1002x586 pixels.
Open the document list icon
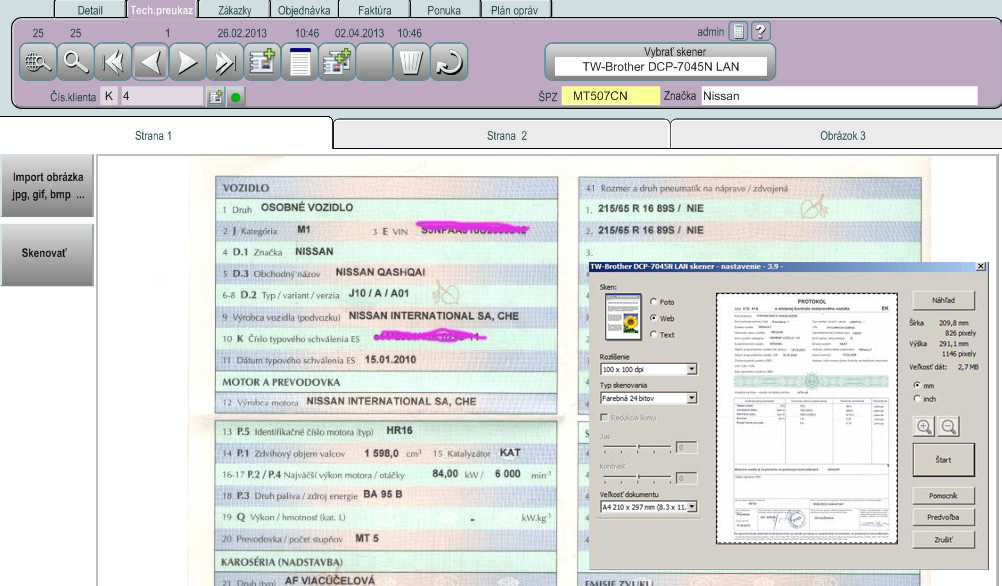[x=300, y=62]
